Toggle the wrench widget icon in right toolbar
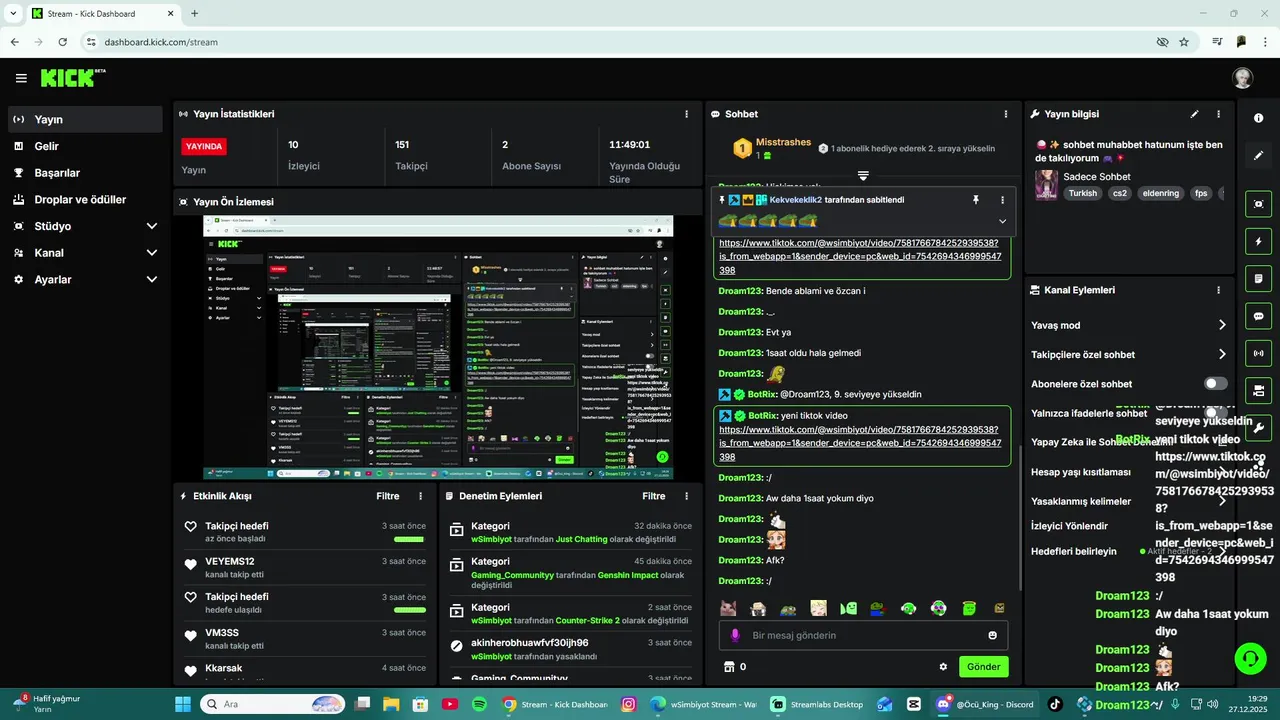 [1258, 428]
